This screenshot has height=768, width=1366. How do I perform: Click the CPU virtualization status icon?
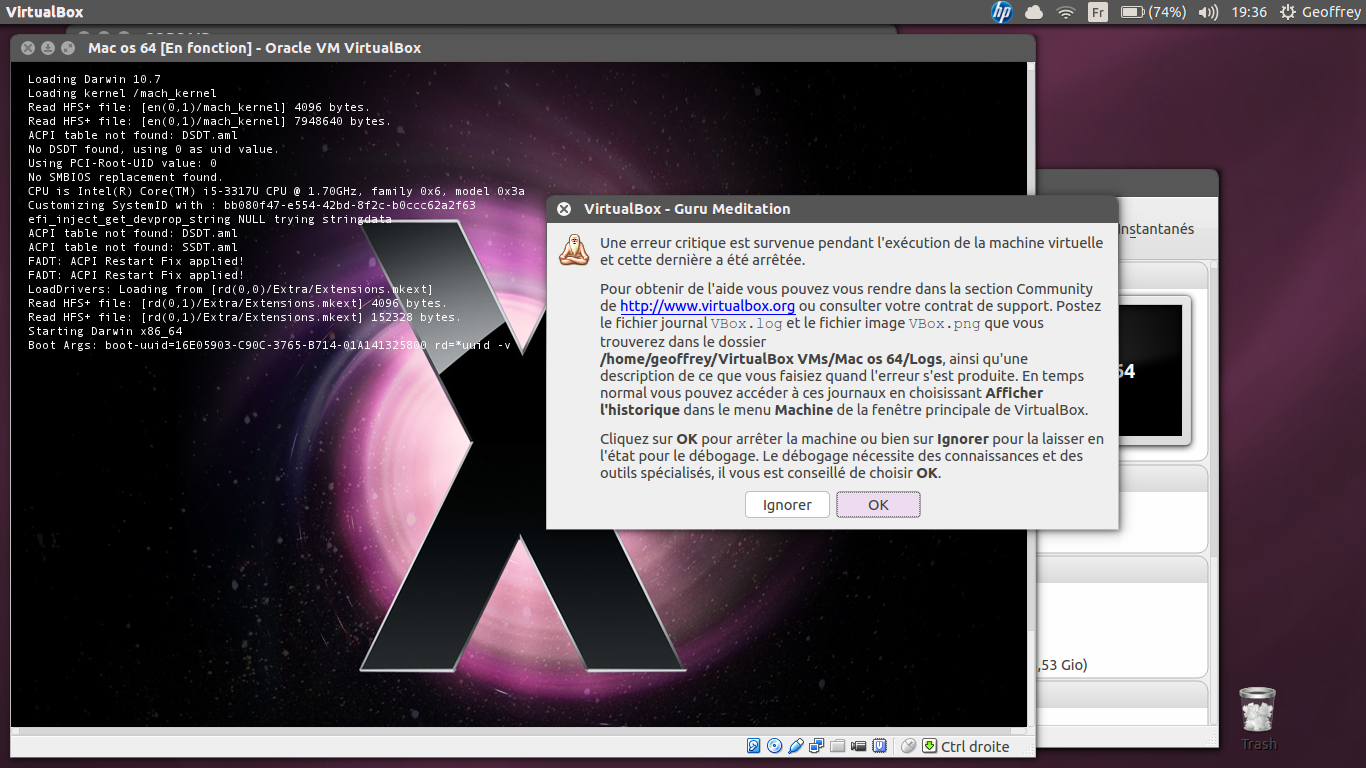[880, 746]
